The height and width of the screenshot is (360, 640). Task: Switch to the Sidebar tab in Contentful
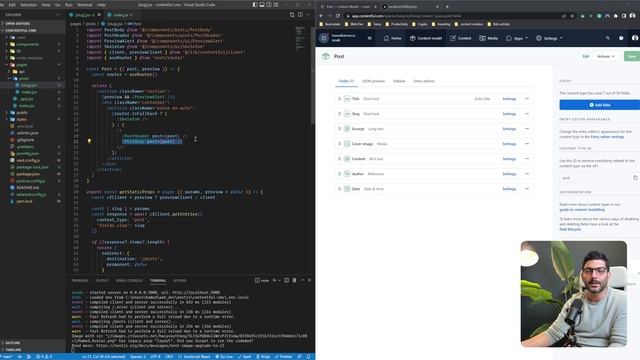399,81
